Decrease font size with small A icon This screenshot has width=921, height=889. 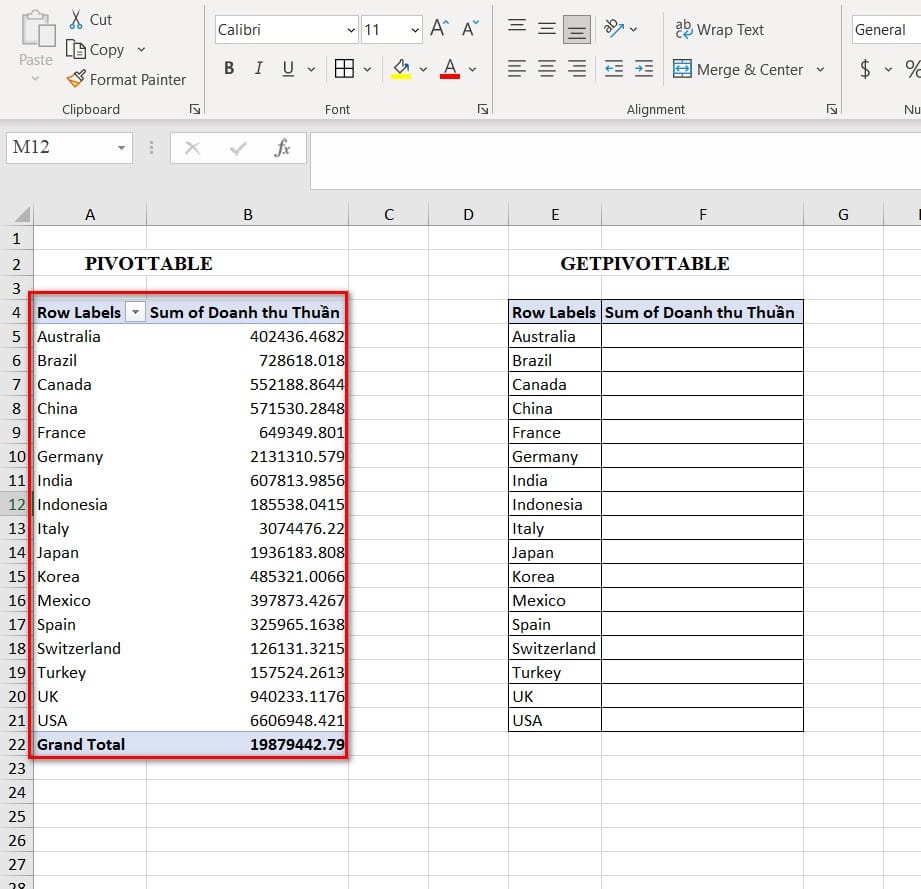(470, 28)
